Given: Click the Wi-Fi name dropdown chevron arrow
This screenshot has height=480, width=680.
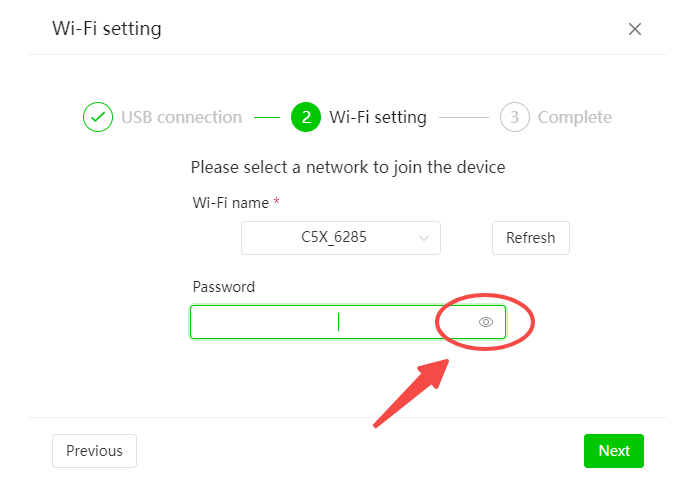Looking at the screenshot, I should pos(424,238).
